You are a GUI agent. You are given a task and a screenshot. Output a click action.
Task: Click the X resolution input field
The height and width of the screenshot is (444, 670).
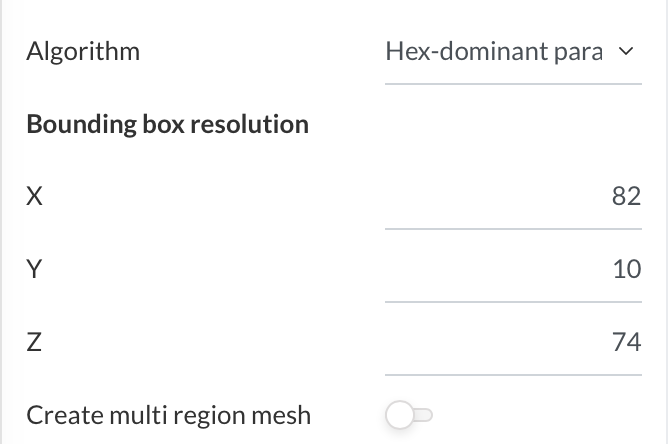pyautogui.click(x=513, y=197)
